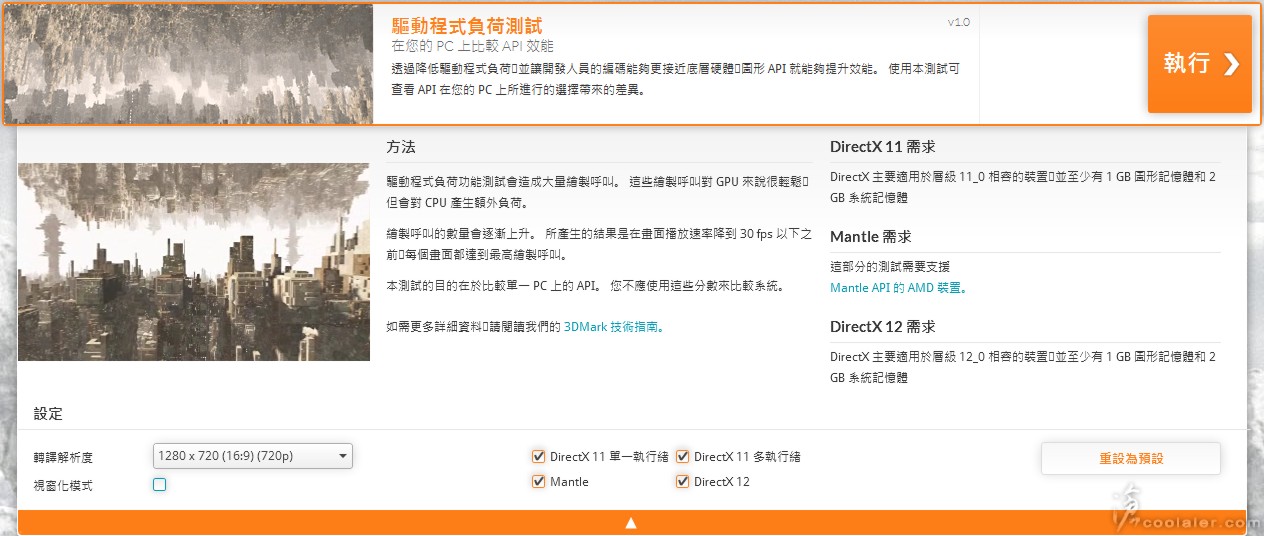Toggle the Mantle checkbox
This screenshot has height=536, width=1264.
(x=539, y=482)
